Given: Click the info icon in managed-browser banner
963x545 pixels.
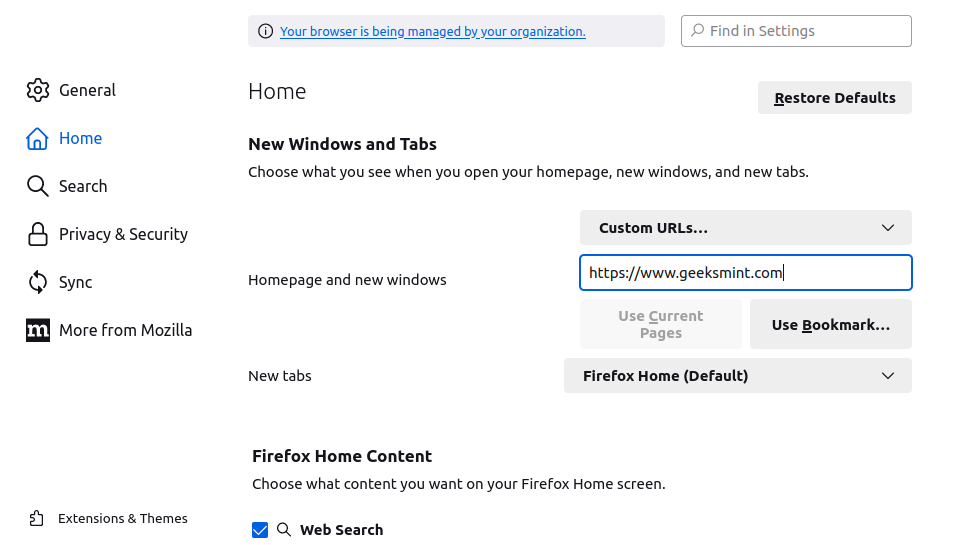Looking at the screenshot, I should [x=265, y=31].
